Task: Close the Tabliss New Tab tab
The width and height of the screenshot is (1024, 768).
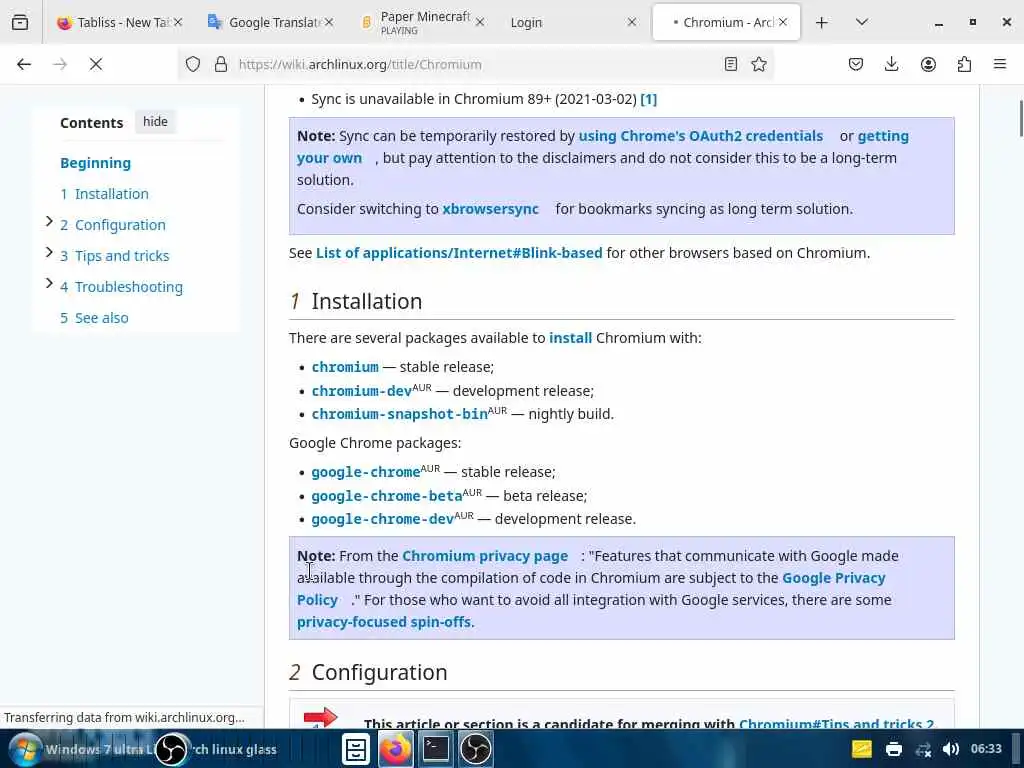Action: coord(178,22)
